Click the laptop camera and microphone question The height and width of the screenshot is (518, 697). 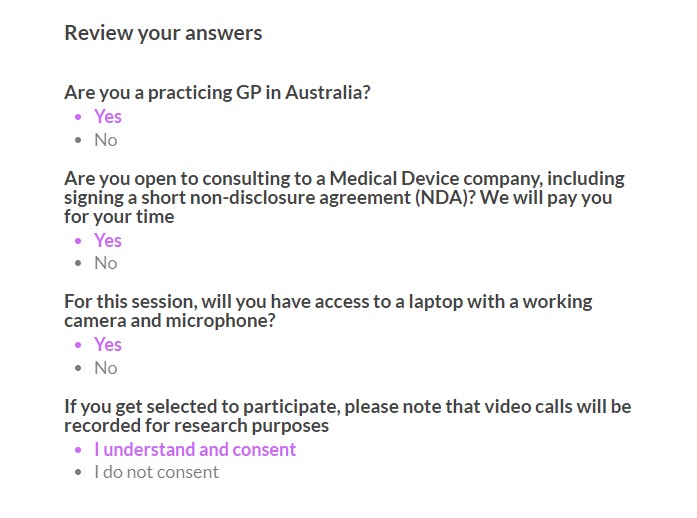[x=328, y=311]
